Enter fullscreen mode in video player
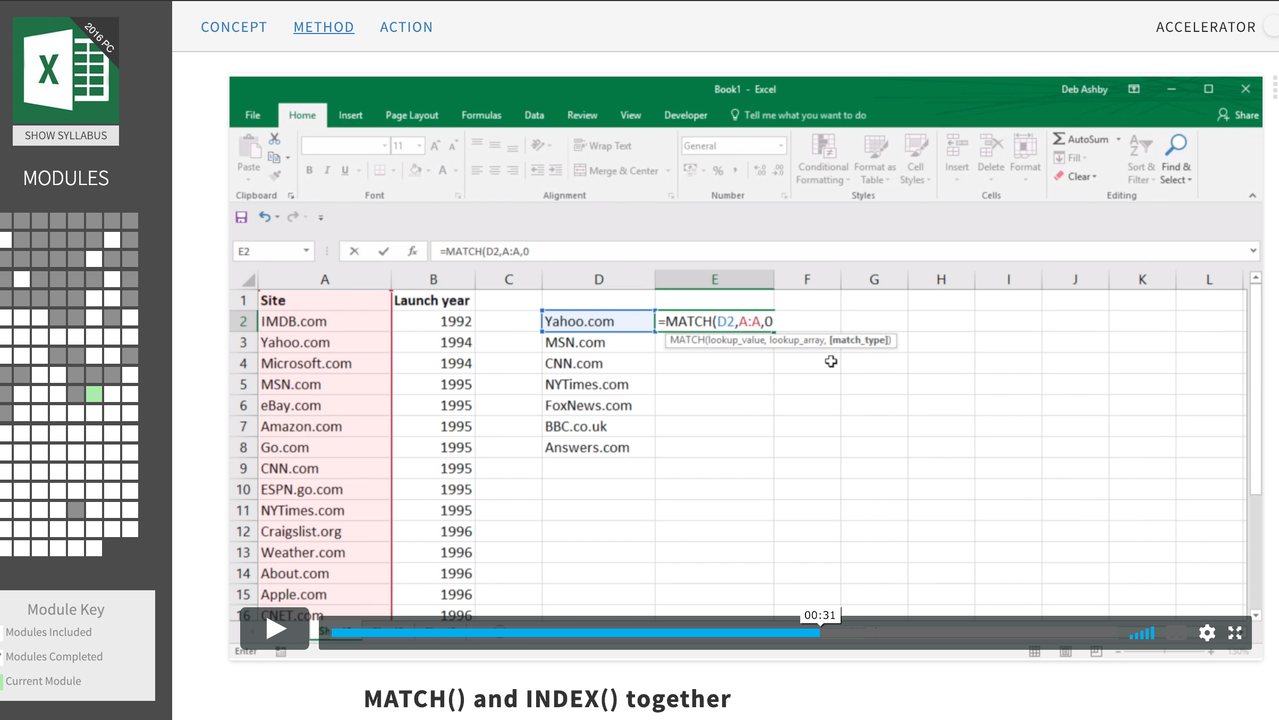Image resolution: width=1279 pixels, height=720 pixels. tap(1235, 633)
